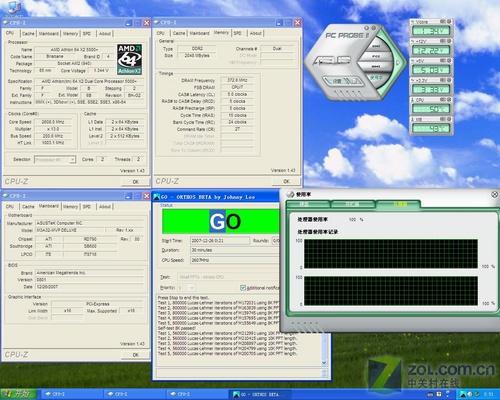This screenshot has width=500, height=400.
Task: Click the usage window title icon
Action: (291, 194)
